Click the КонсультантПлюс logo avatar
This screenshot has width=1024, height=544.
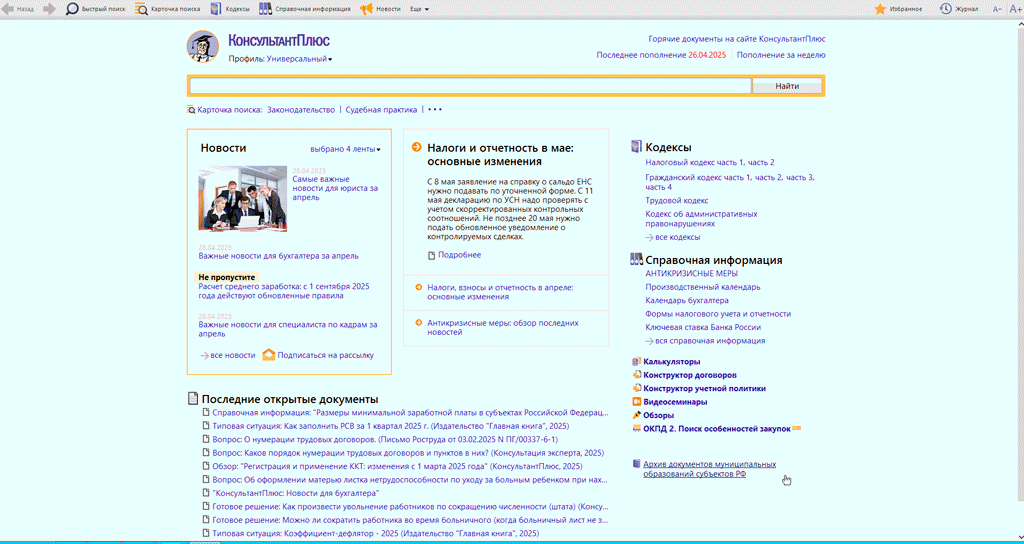tap(203, 46)
